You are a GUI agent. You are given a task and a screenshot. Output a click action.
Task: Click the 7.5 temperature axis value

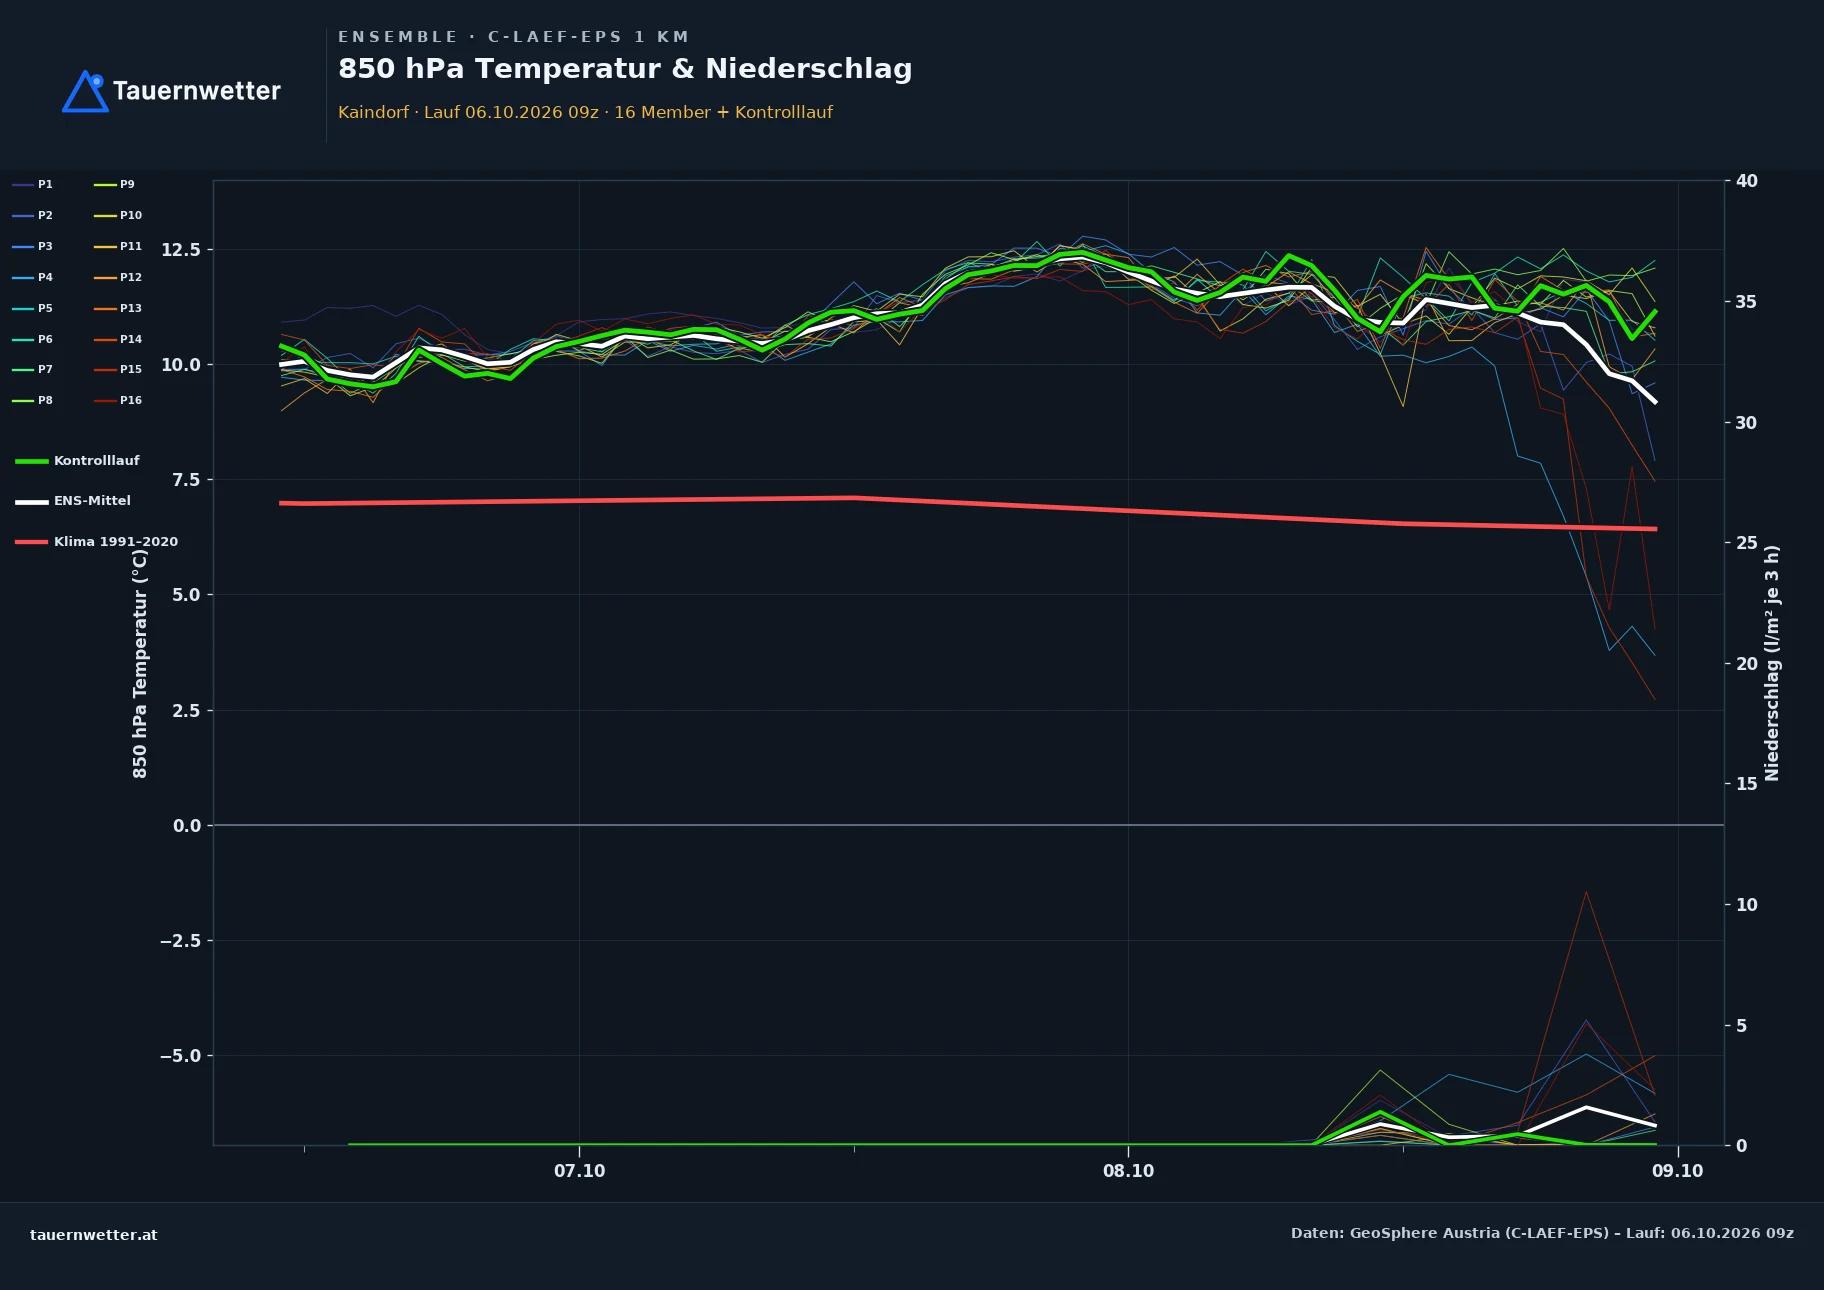click(x=186, y=480)
